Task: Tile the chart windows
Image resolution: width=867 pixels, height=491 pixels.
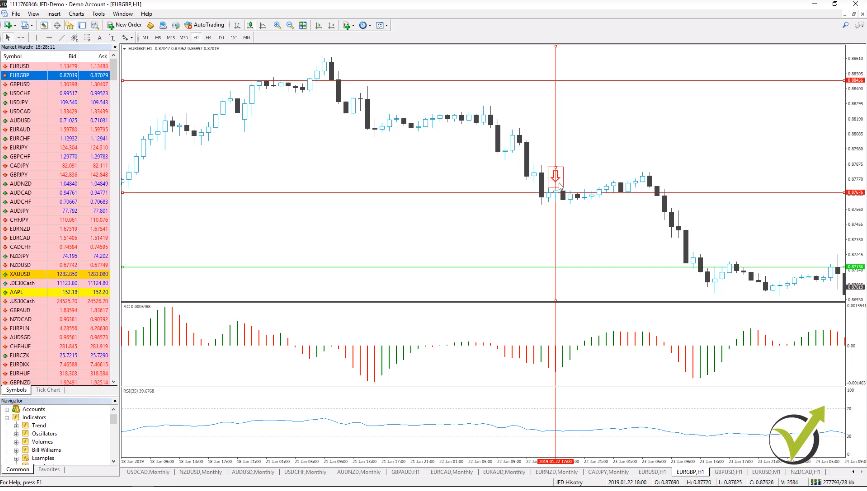Action: click(x=303, y=25)
